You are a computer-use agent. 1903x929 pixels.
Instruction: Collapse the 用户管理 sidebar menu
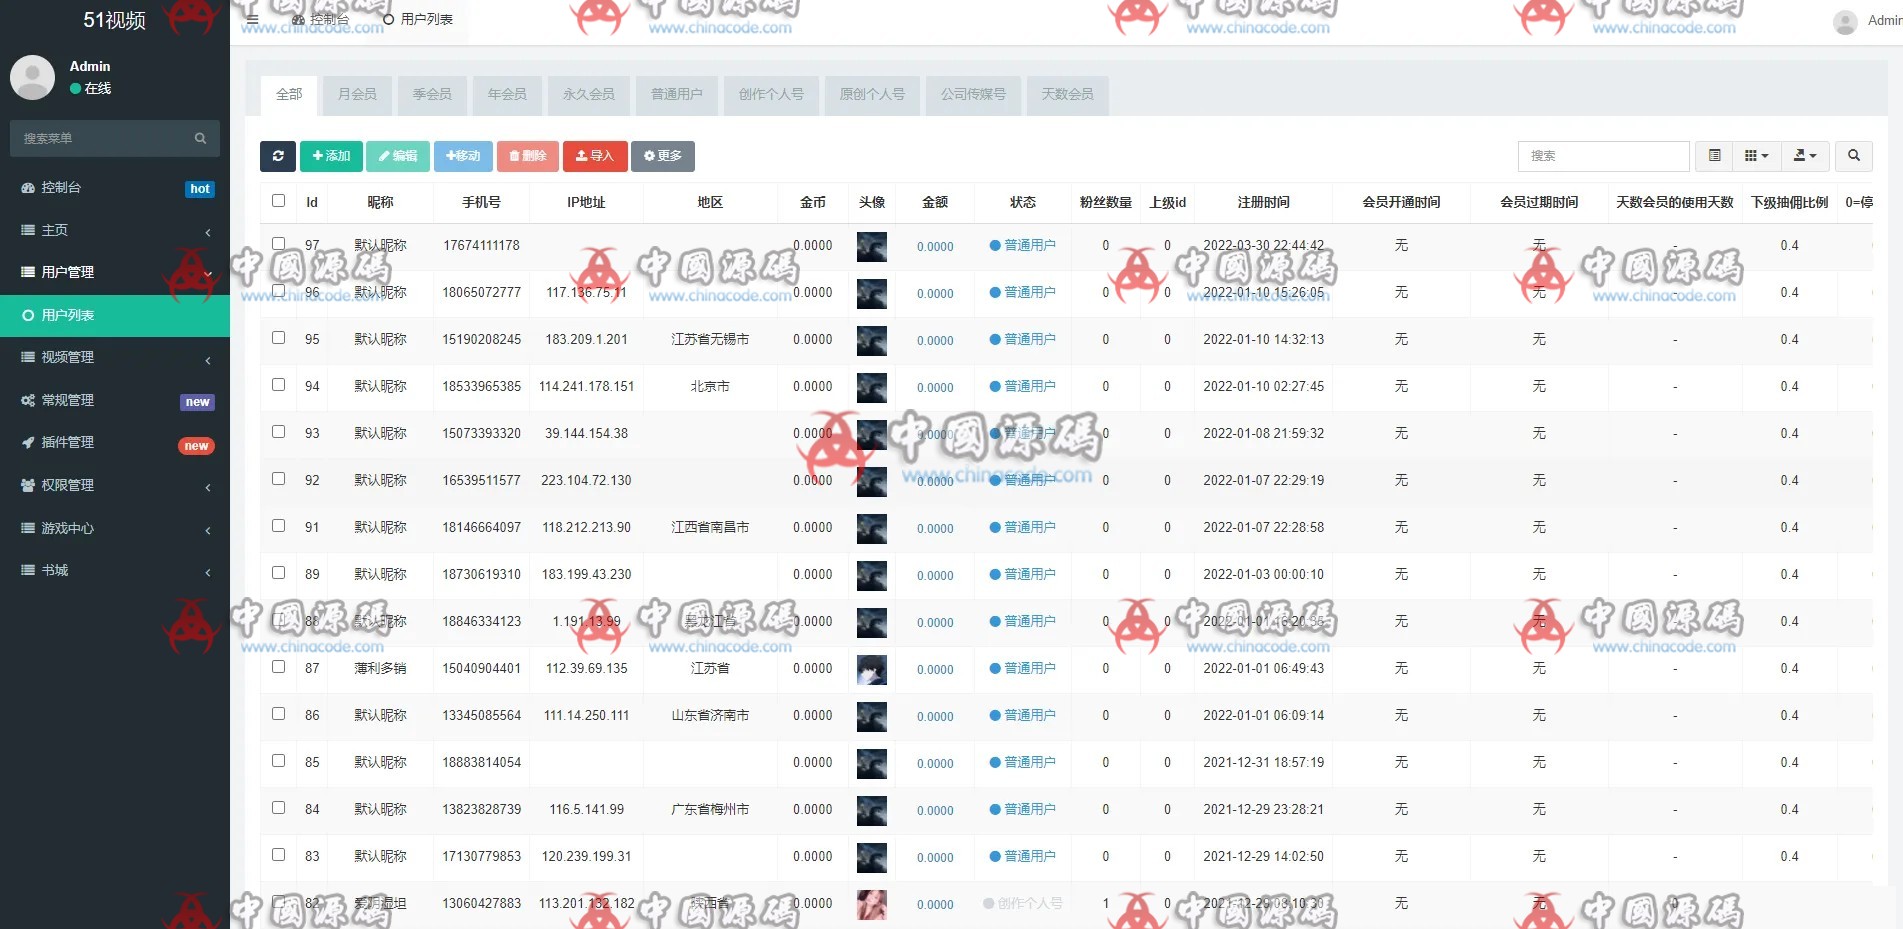click(115, 272)
